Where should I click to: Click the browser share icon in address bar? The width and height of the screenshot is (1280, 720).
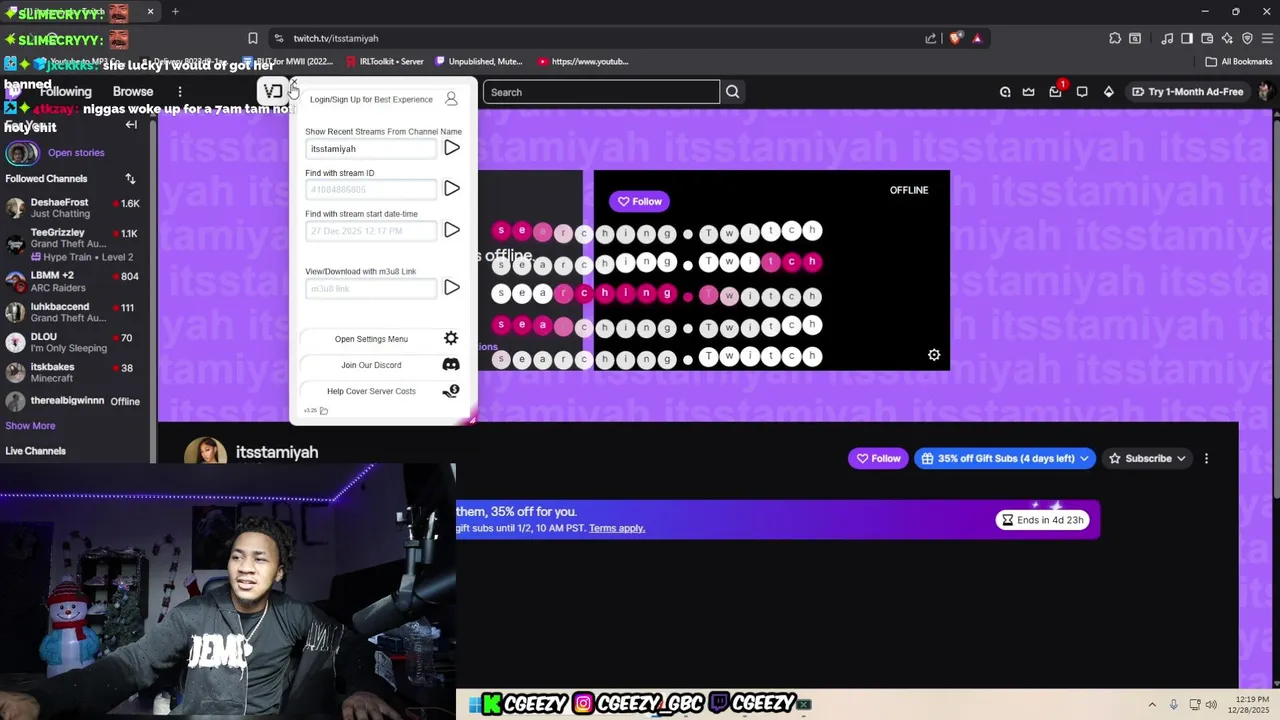pyautogui.click(x=931, y=38)
